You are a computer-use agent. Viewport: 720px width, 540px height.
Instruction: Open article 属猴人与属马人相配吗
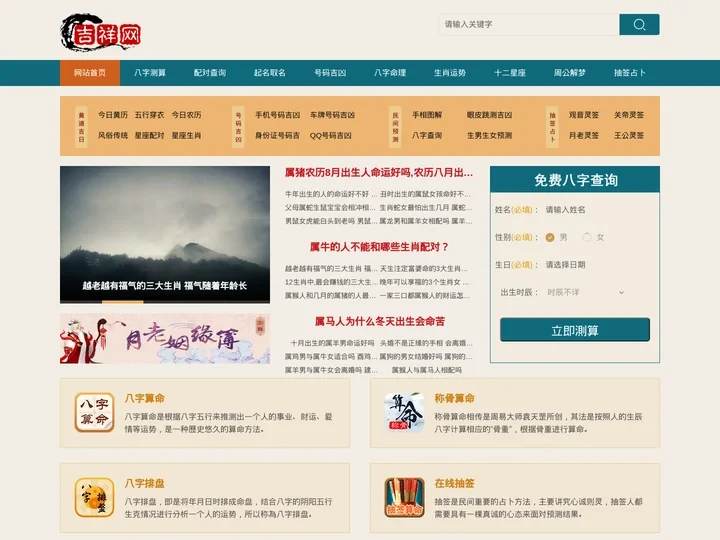[x=427, y=370]
